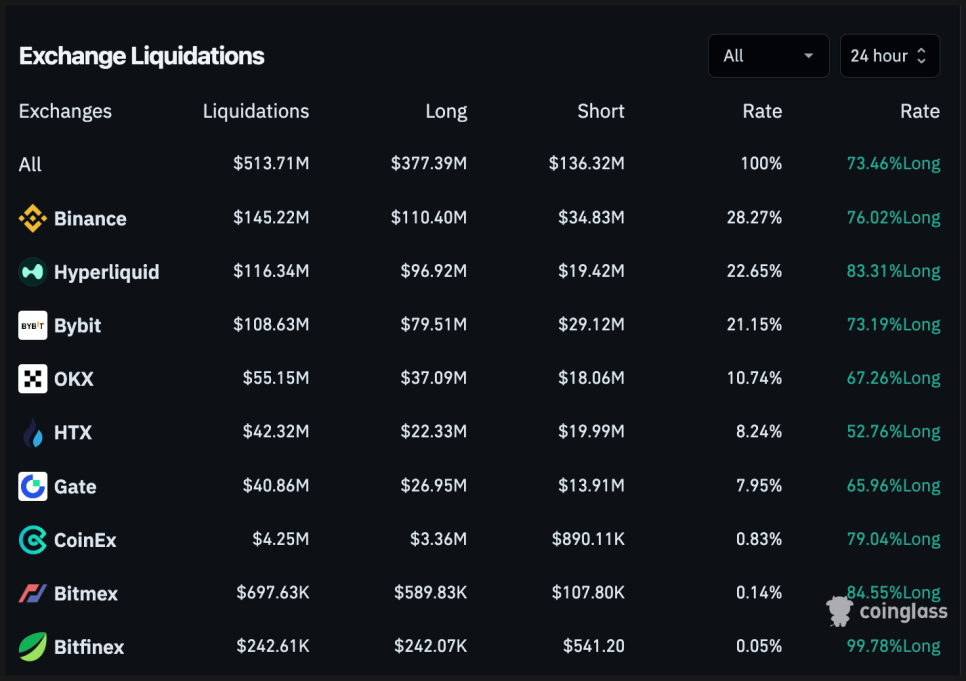Sort by the Liquidations column header
This screenshot has height=681, width=966.
pyautogui.click(x=256, y=111)
